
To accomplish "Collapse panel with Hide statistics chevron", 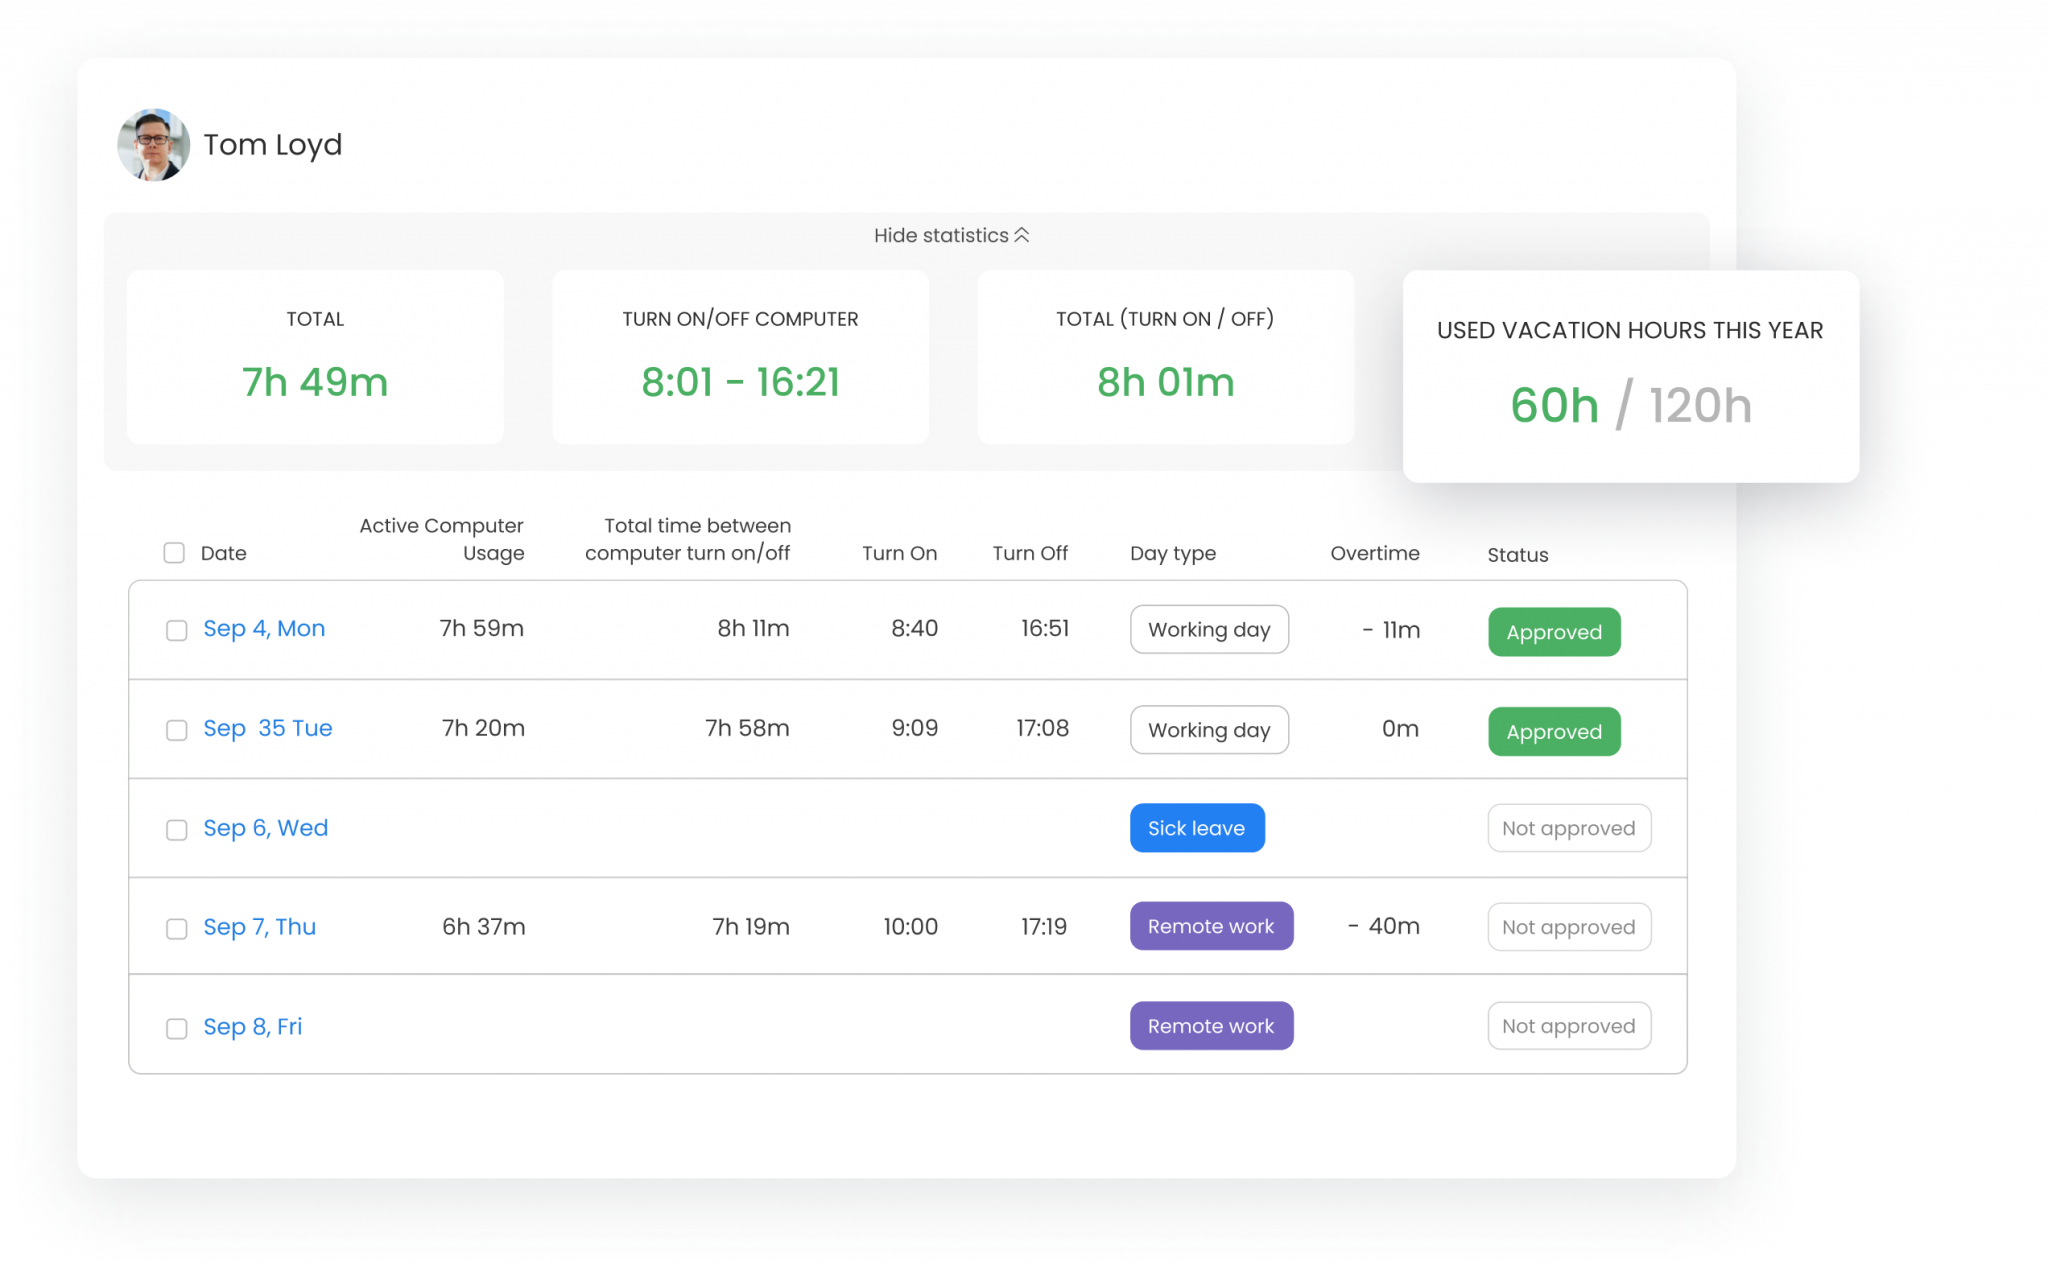I will pyautogui.click(x=1021, y=236).
